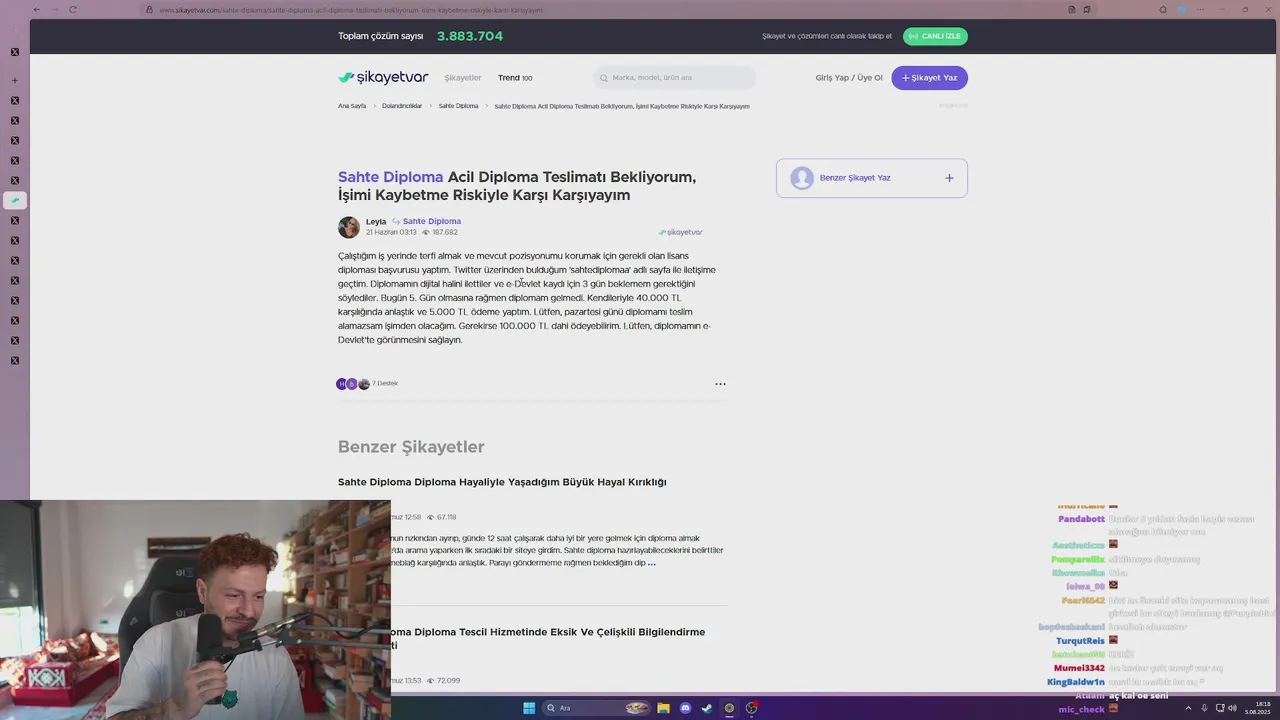Click network icon in system tray
Viewport: 1280px width, 720px height.
[x=1218, y=708]
